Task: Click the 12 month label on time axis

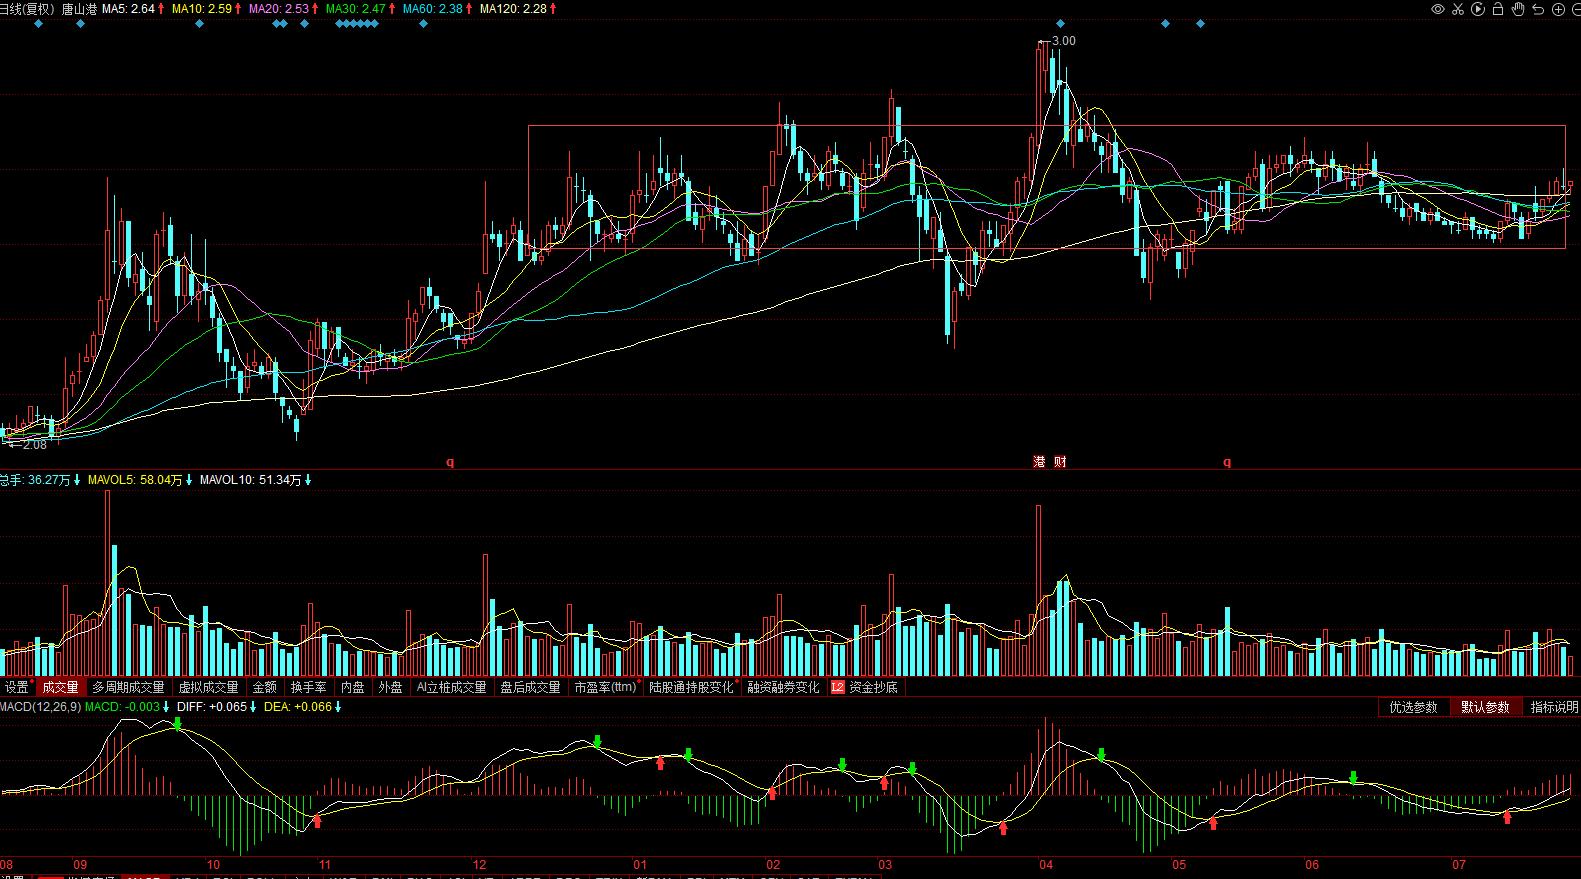Action: 479,865
